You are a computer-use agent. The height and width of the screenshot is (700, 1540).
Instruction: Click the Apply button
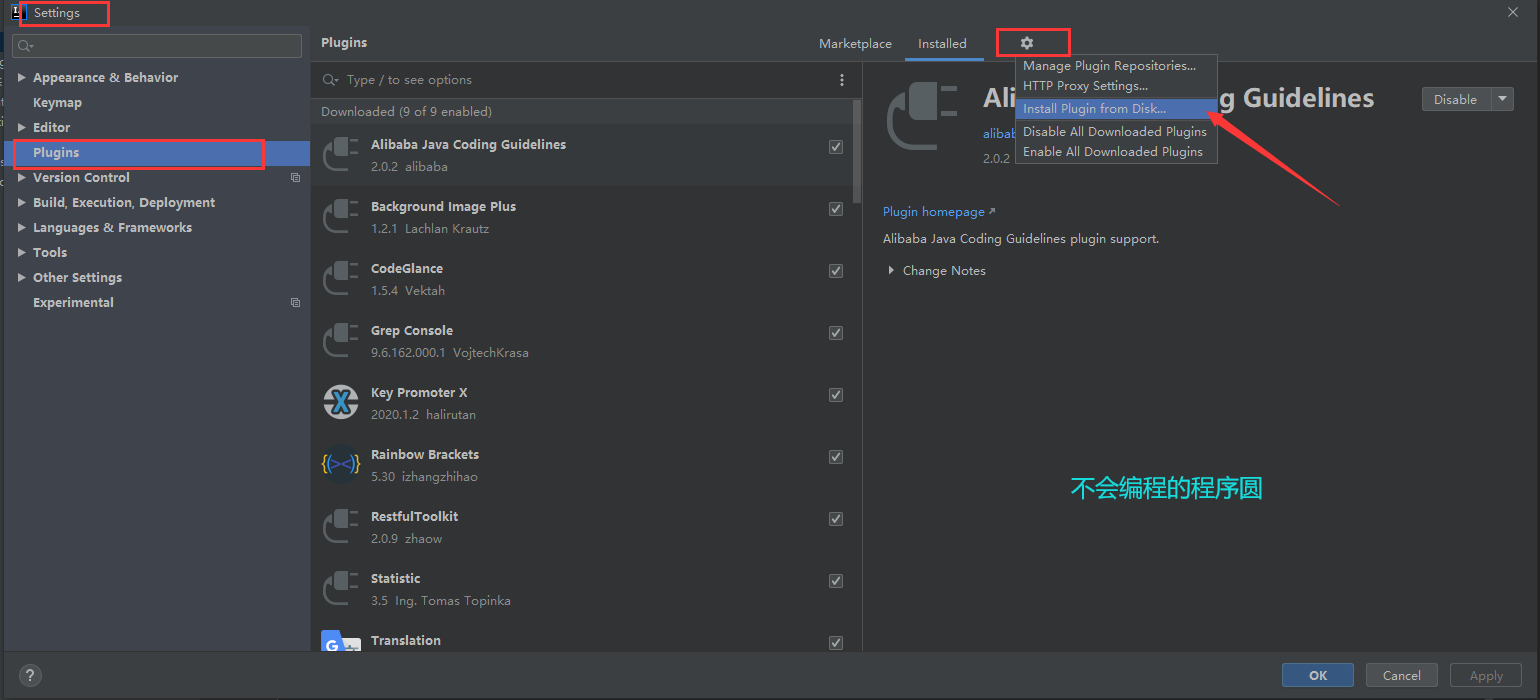coord(1486,675)
